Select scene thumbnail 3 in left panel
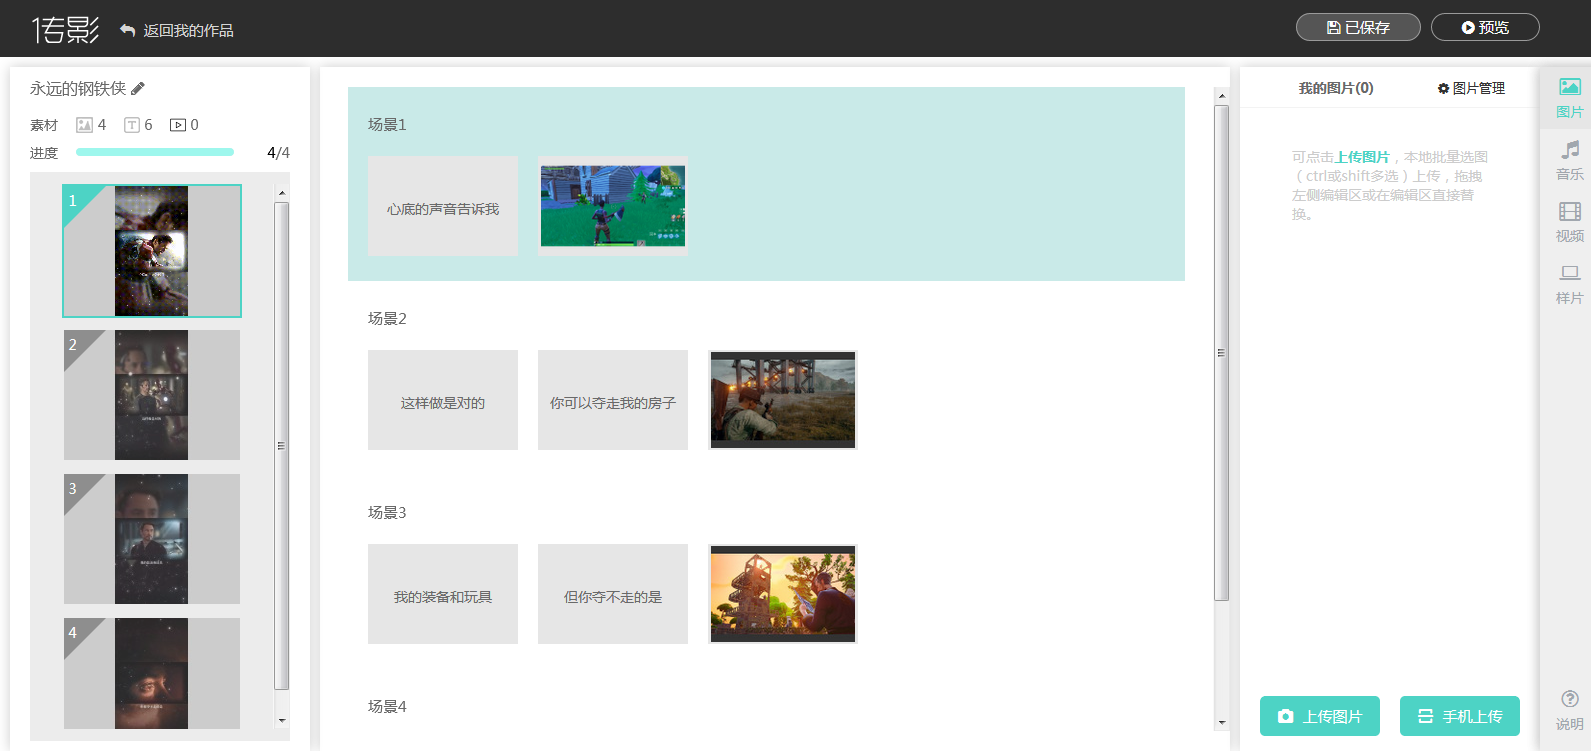 152,539
